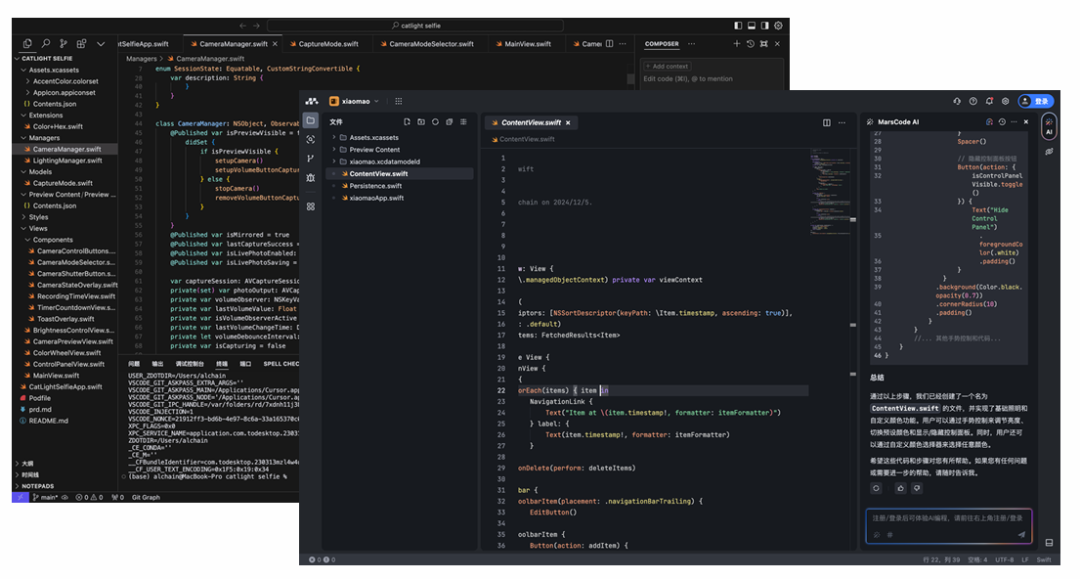Click the Add context button in Composer
This screenshot has height=579, width=1080.
pyautogui.click(x=669, y=66)
